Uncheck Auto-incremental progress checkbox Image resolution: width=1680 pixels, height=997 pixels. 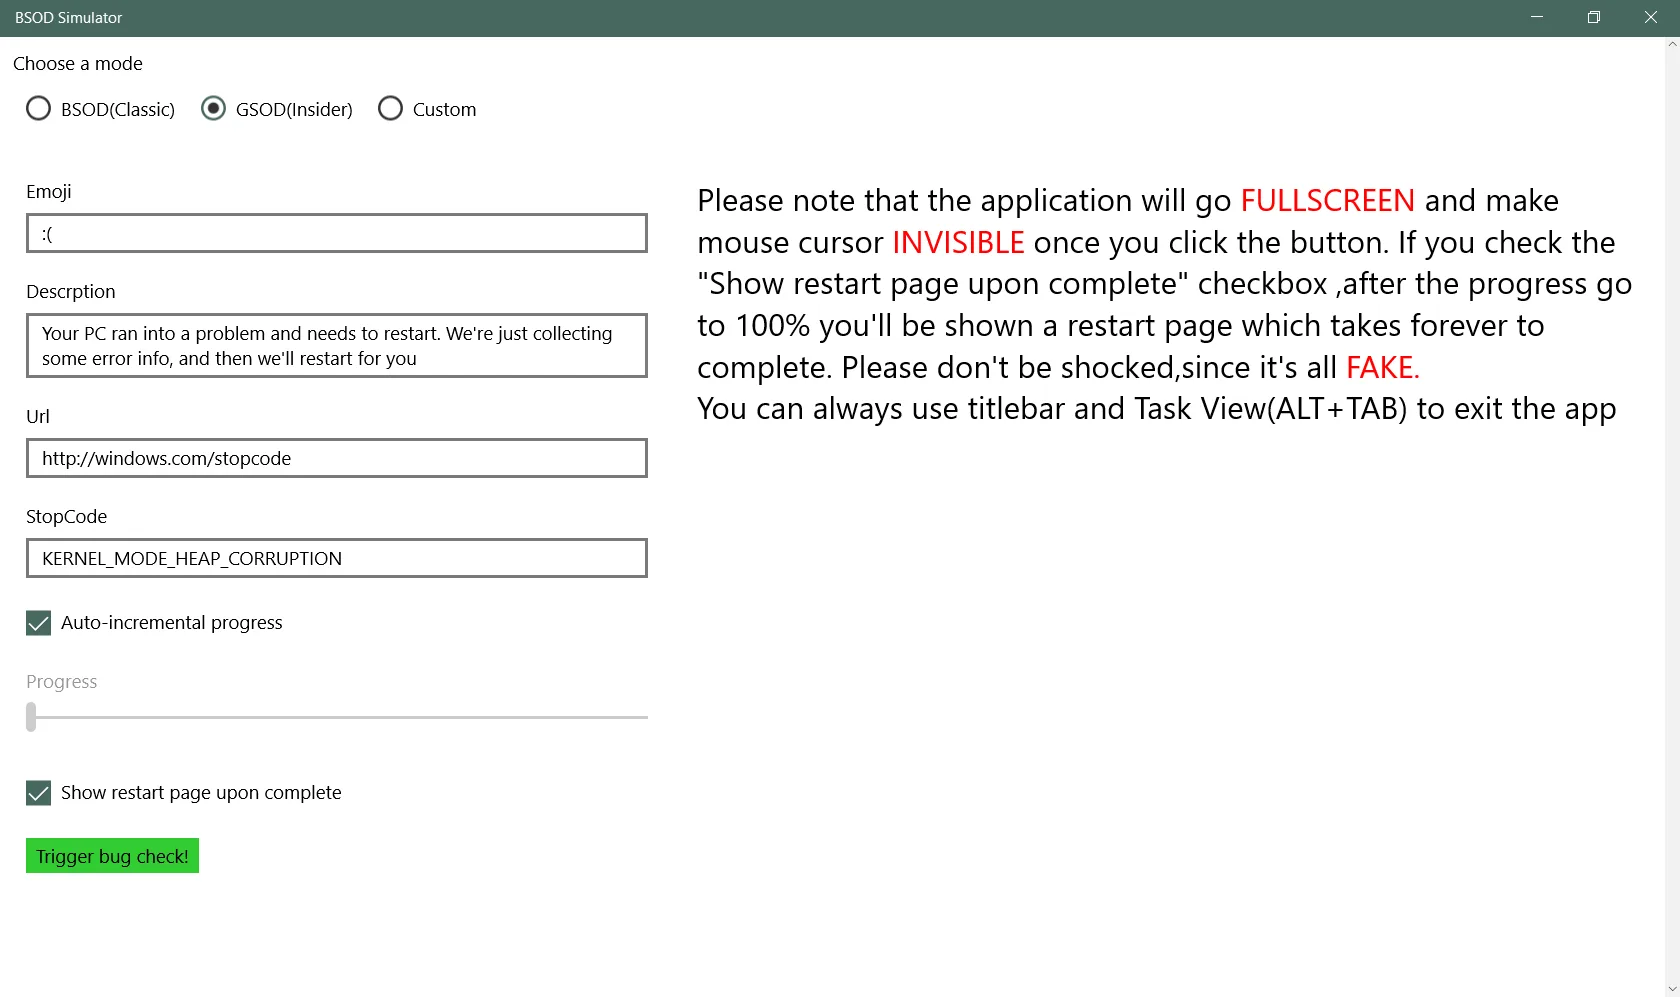coord(39,623)
